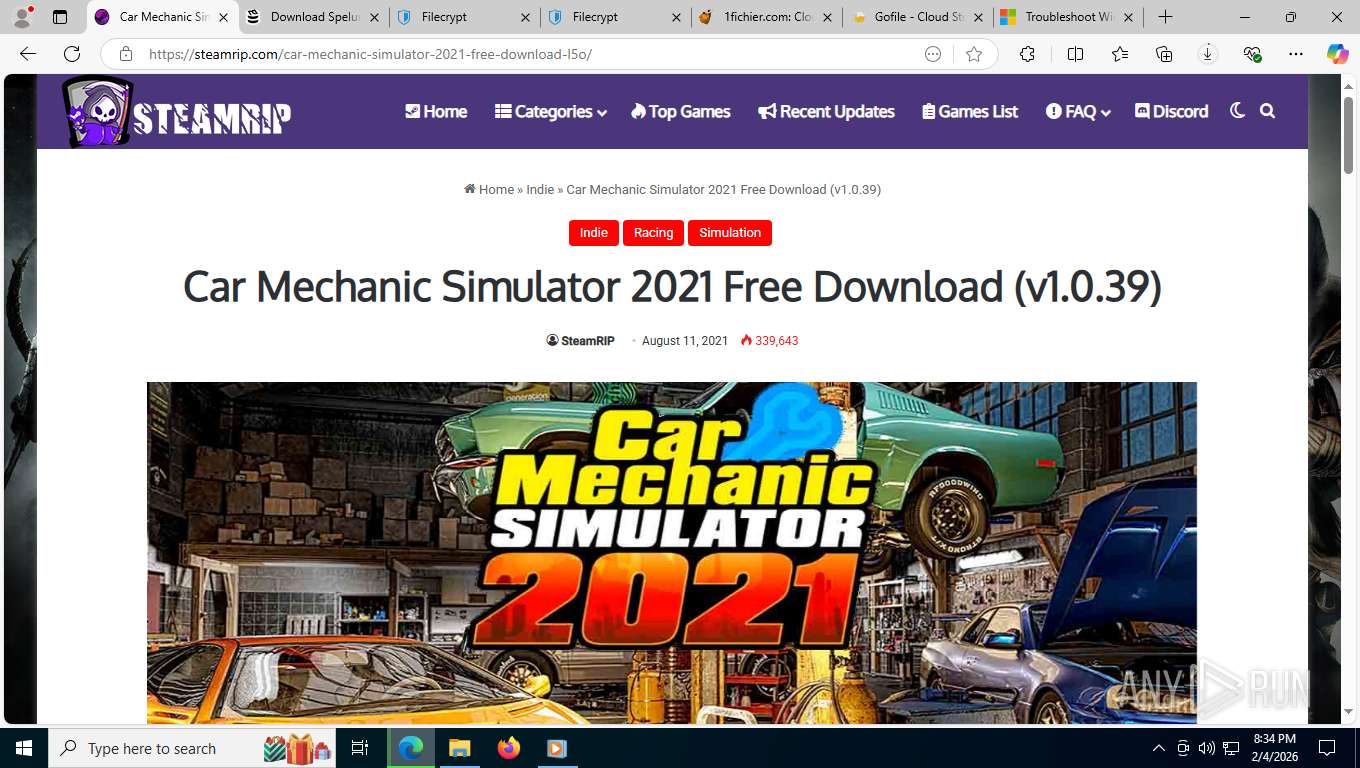The image size is (1360, 768).
Task: Click the page vertical scrollbar thumb
Action: pyautogui.click(x=1348, y=134)
